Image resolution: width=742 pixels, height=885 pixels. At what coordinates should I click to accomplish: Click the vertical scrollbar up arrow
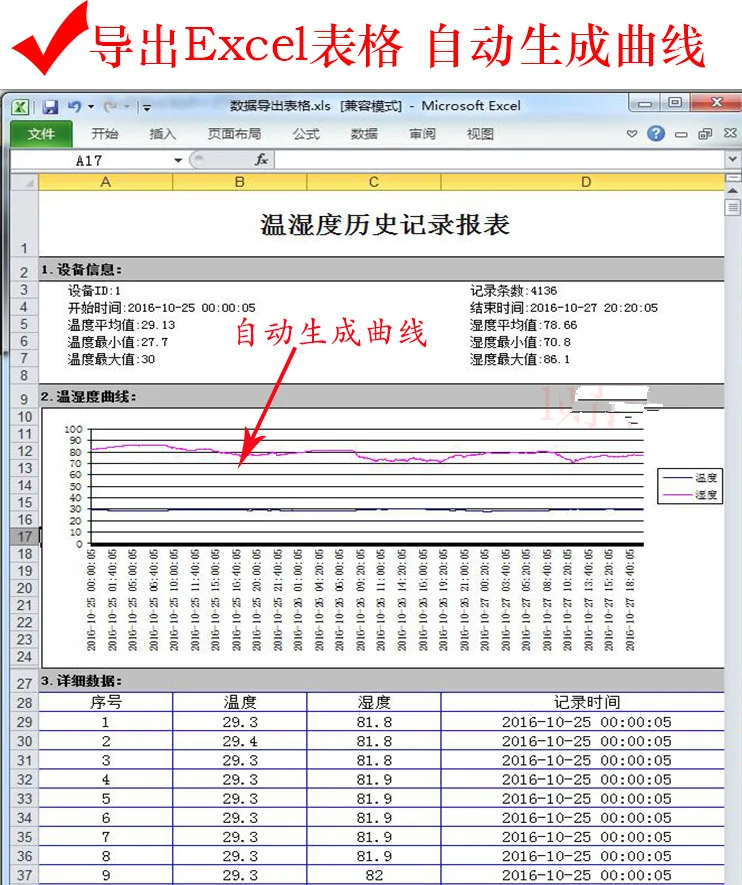[732, 191]
